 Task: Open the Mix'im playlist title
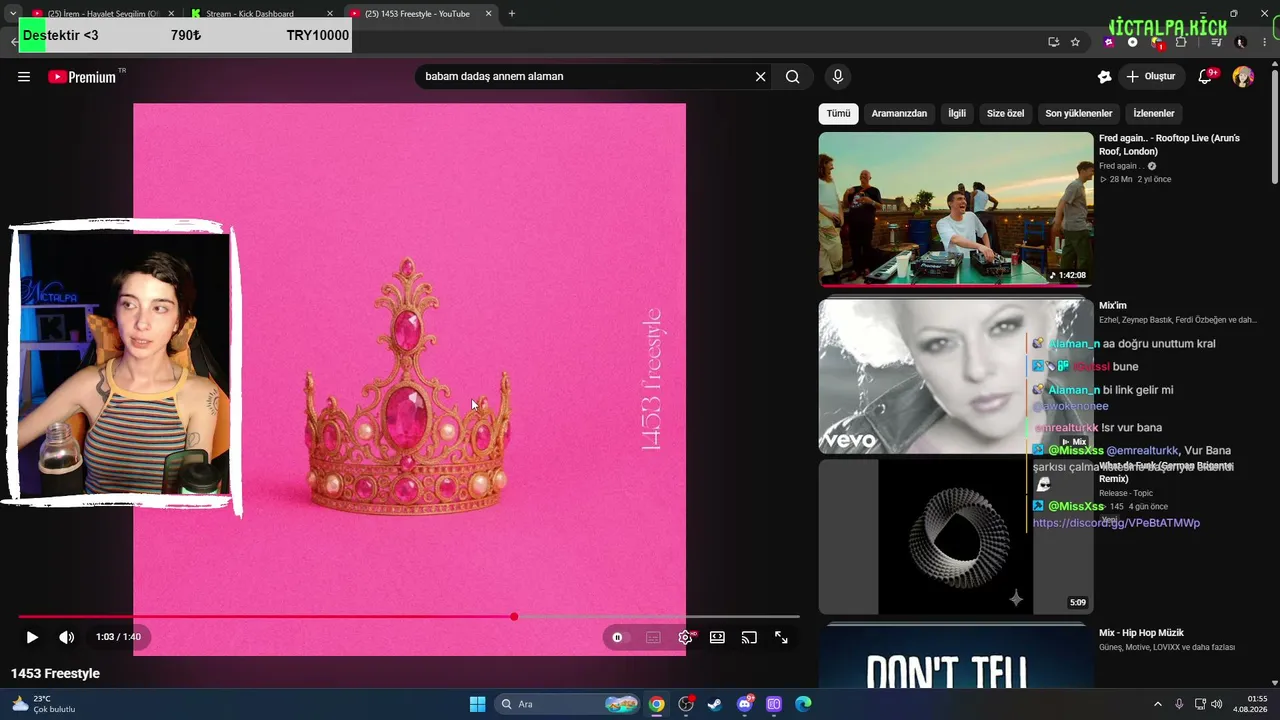(x=1113, y=306)
